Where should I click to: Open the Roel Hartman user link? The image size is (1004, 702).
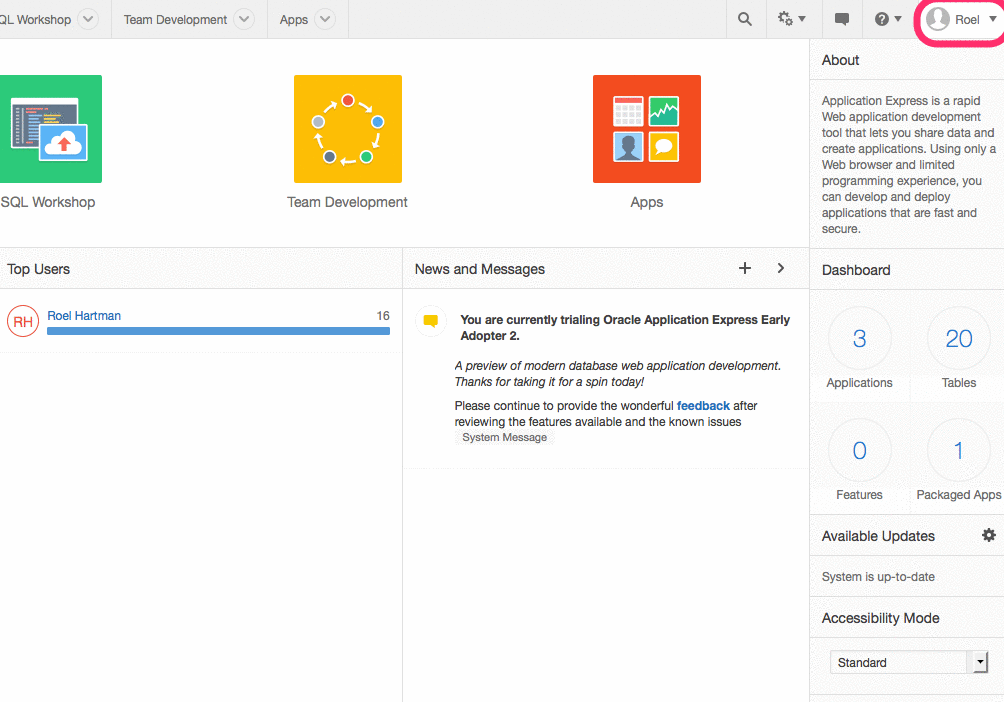84,316
